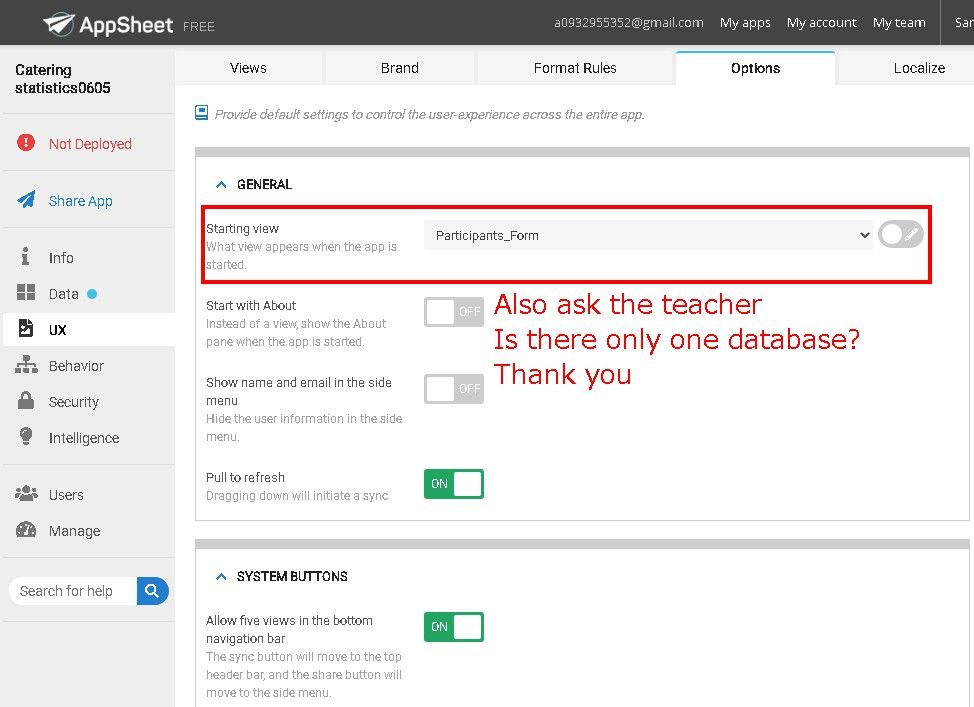Turn on Show name and email toggle
The height and width of the screenshot is (707, 974).
pos(454,389)
